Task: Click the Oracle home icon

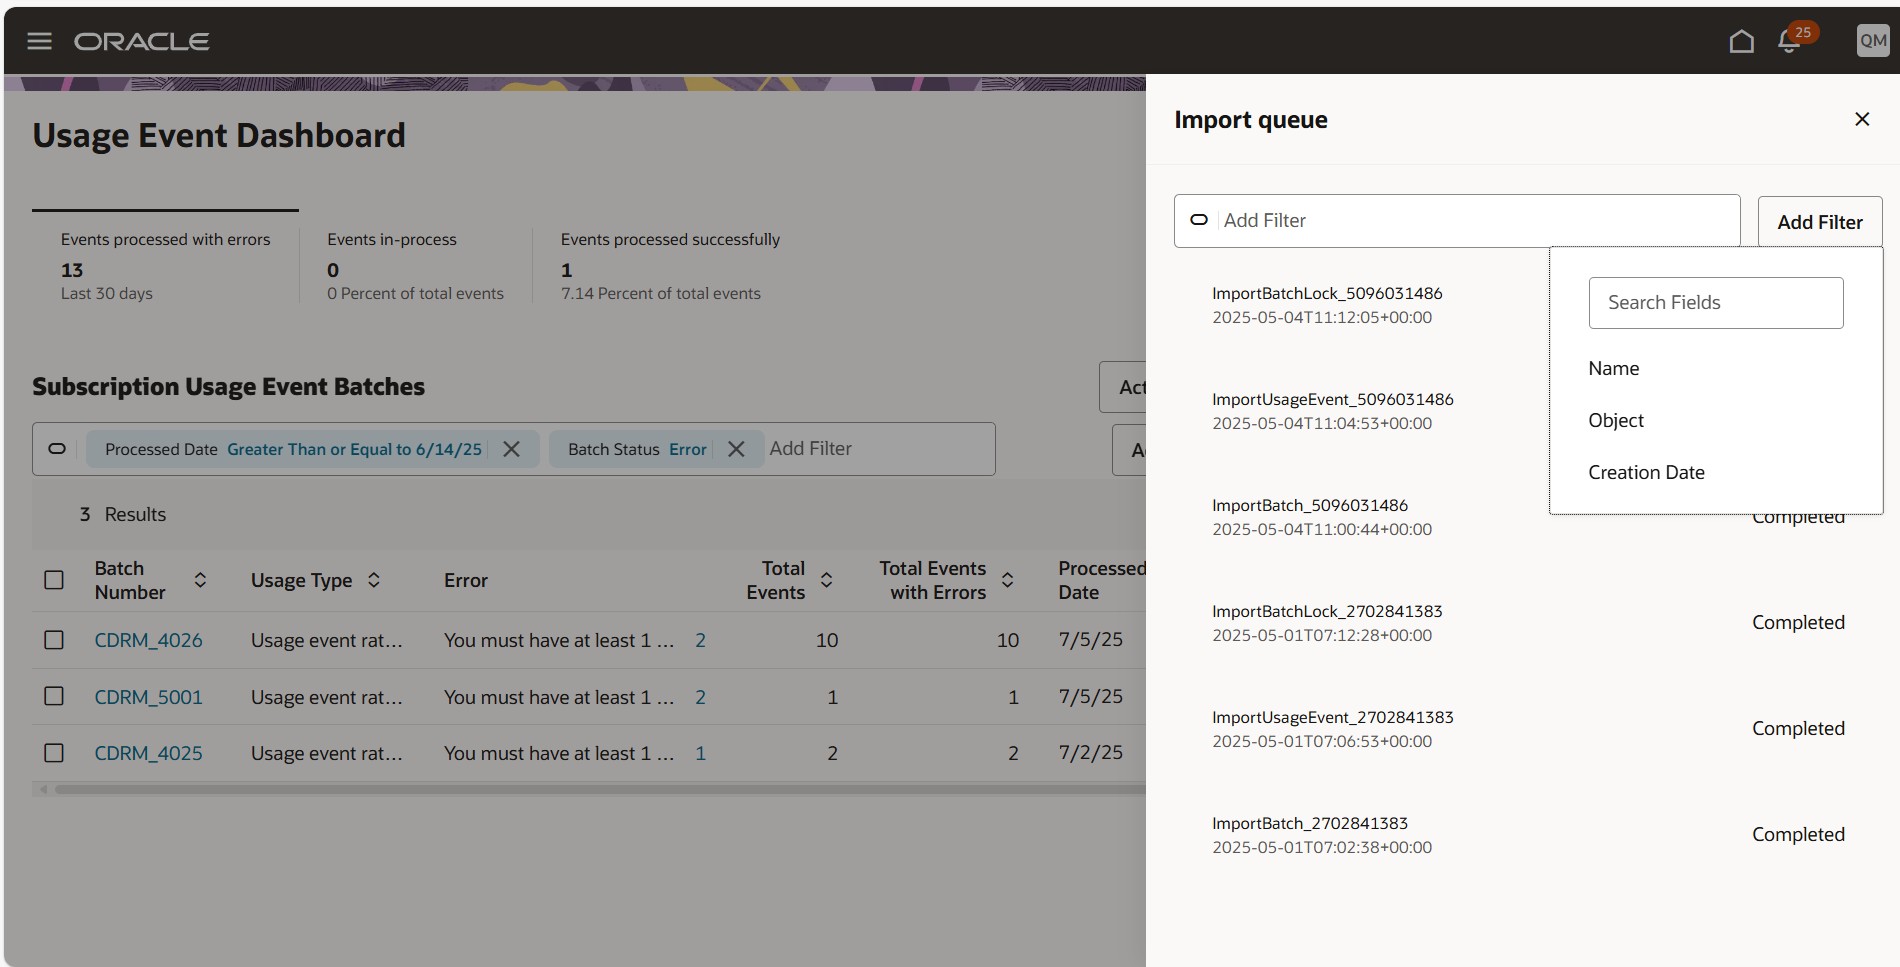Action: (x=1742, y=41)
